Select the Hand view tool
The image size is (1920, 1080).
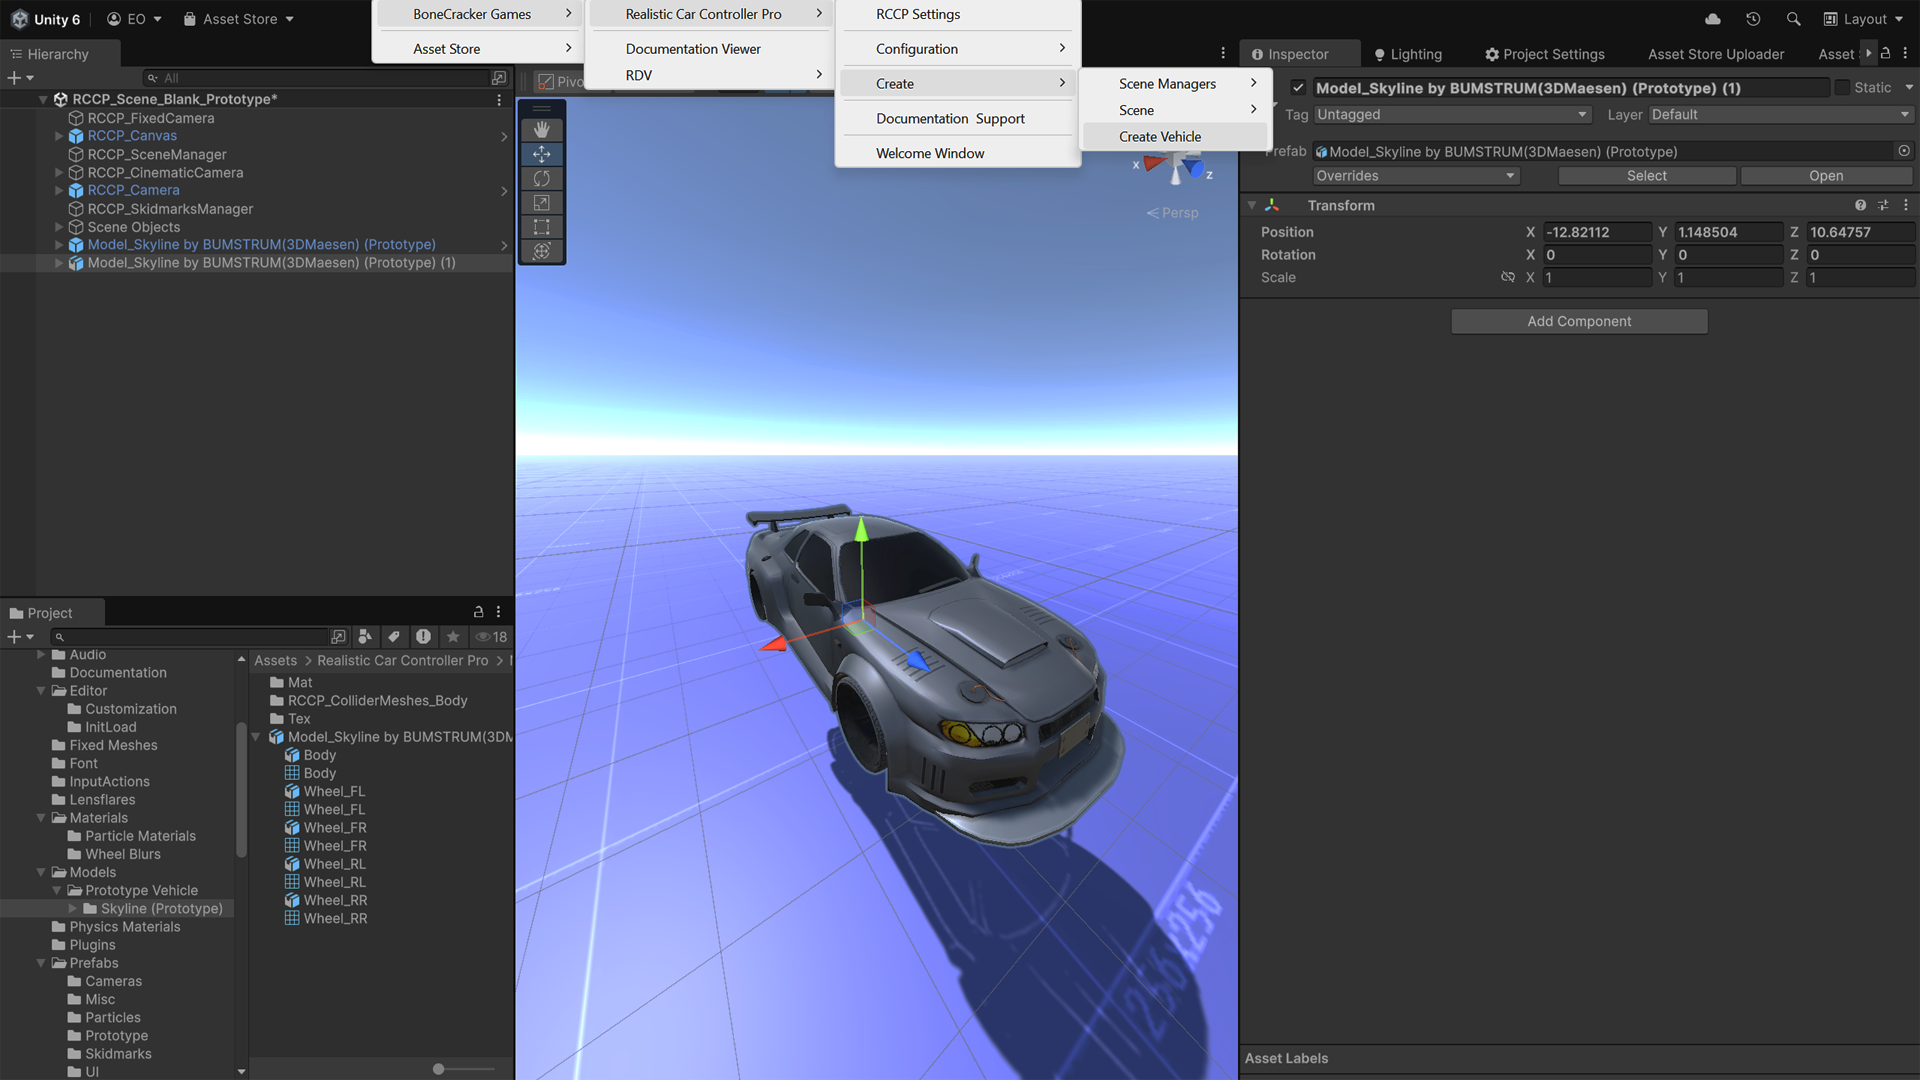coord(541,130)
